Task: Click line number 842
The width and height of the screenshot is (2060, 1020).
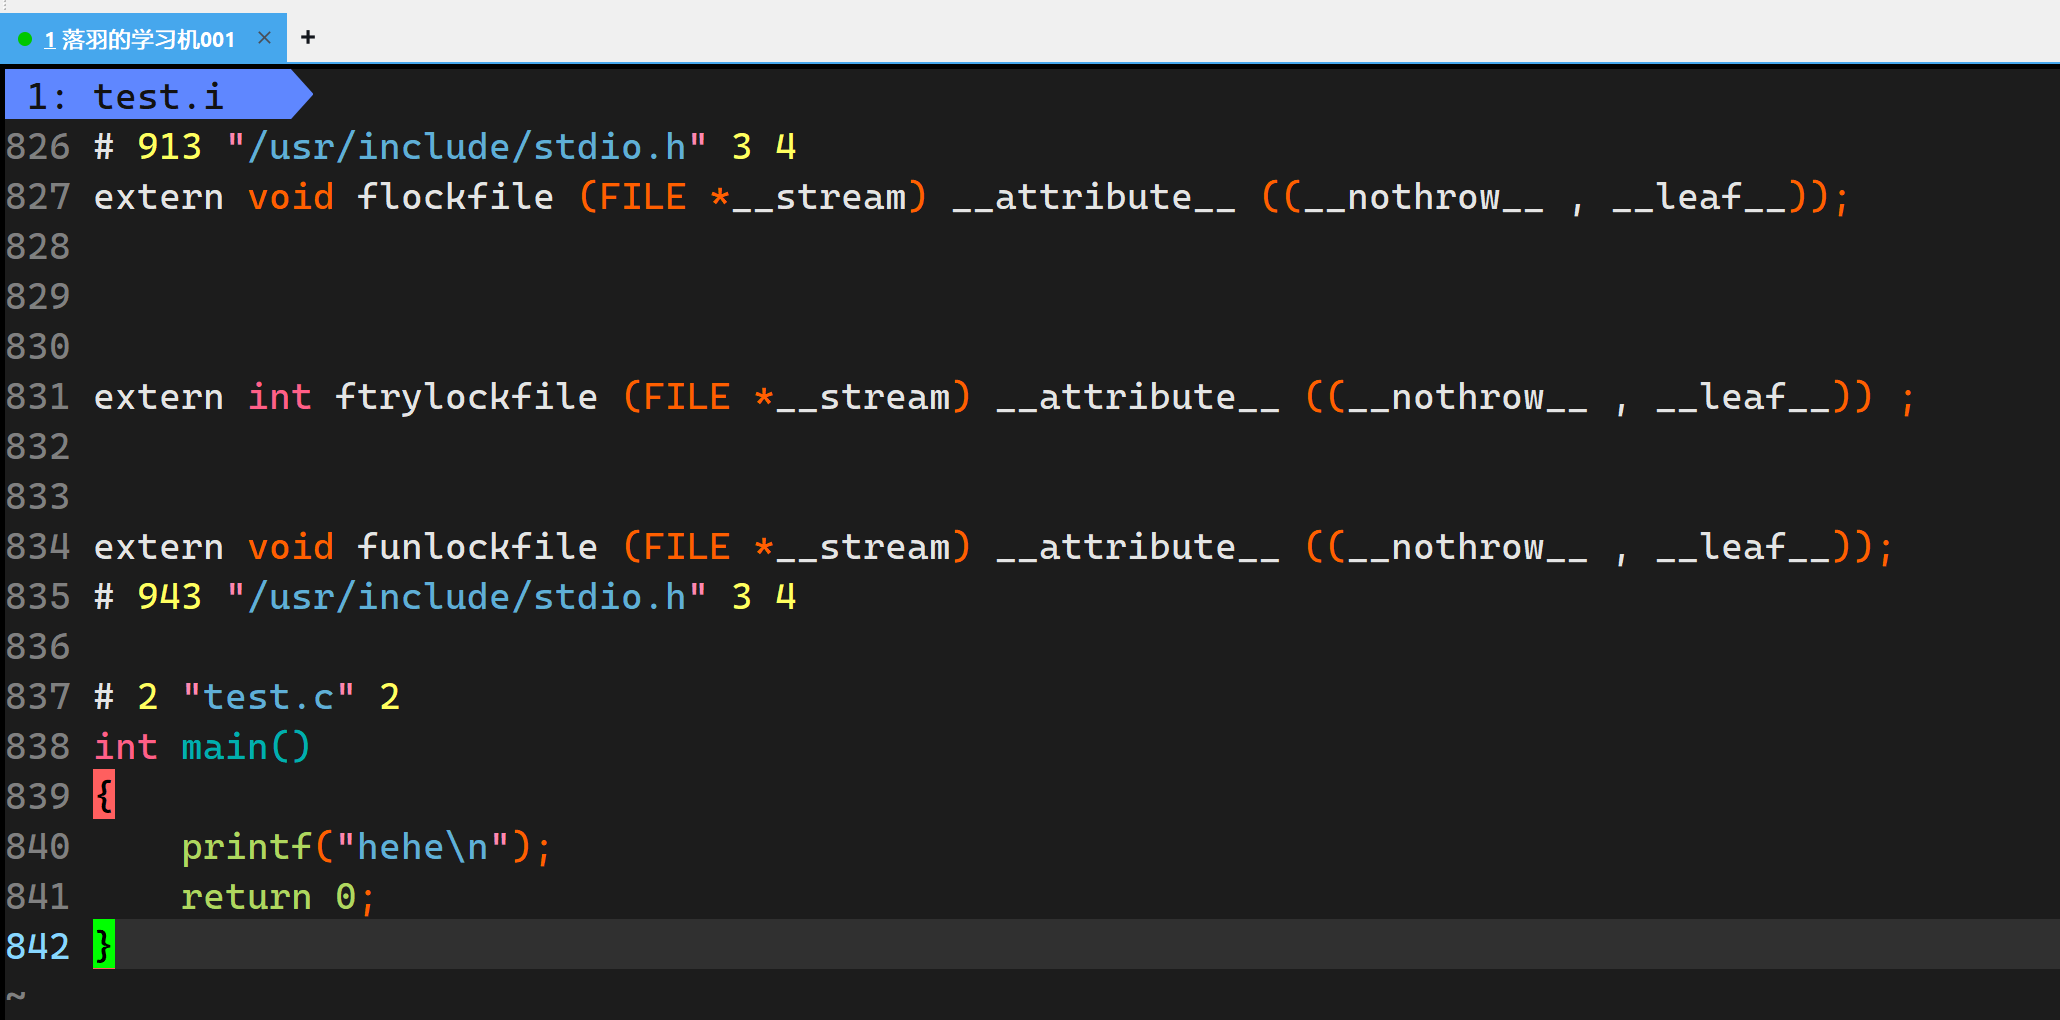Action: click(38, 947)
